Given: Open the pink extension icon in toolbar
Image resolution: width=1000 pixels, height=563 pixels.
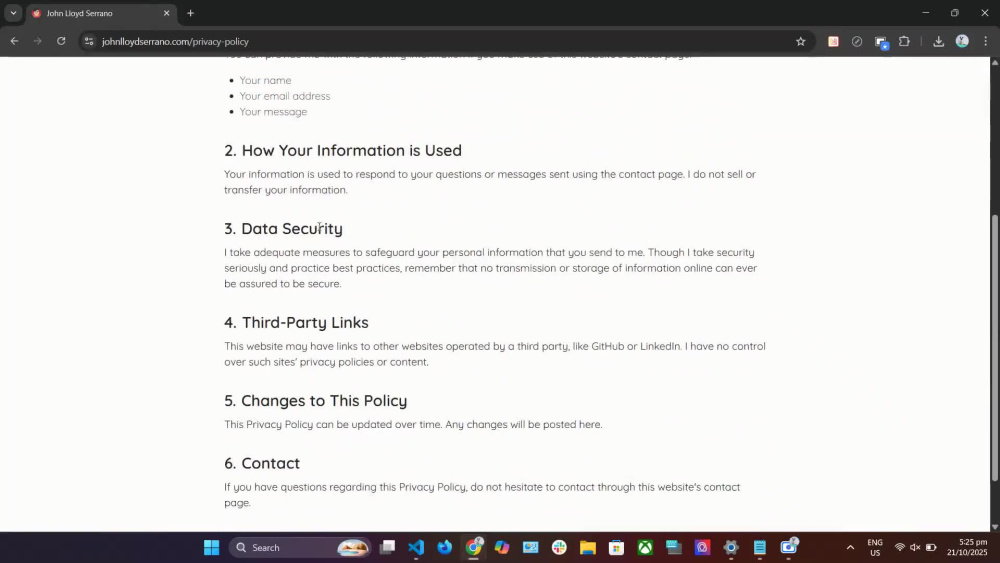Looking at the screenshot, I should [x=833, y=41].
